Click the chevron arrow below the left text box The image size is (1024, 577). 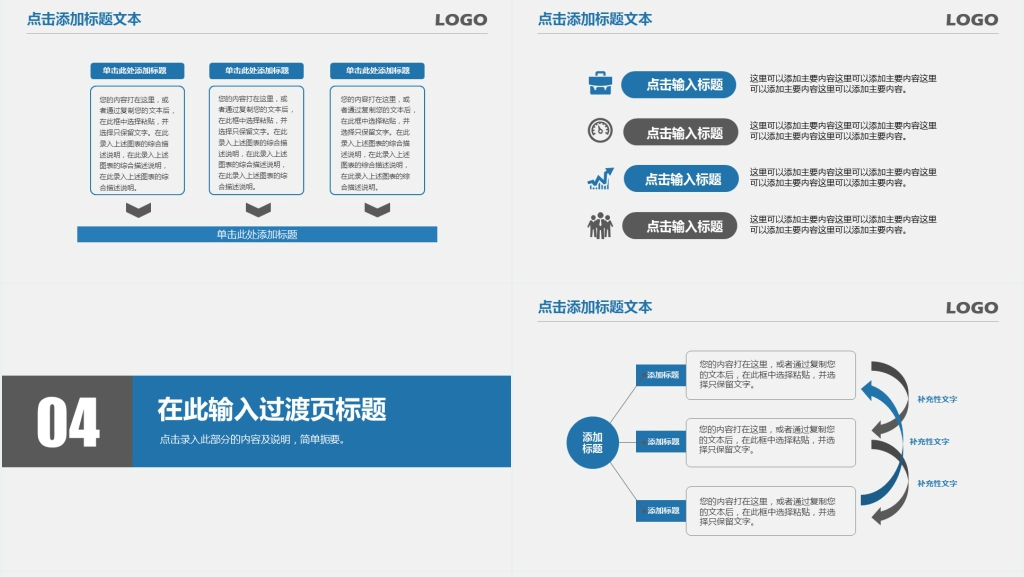pos(138,210)
